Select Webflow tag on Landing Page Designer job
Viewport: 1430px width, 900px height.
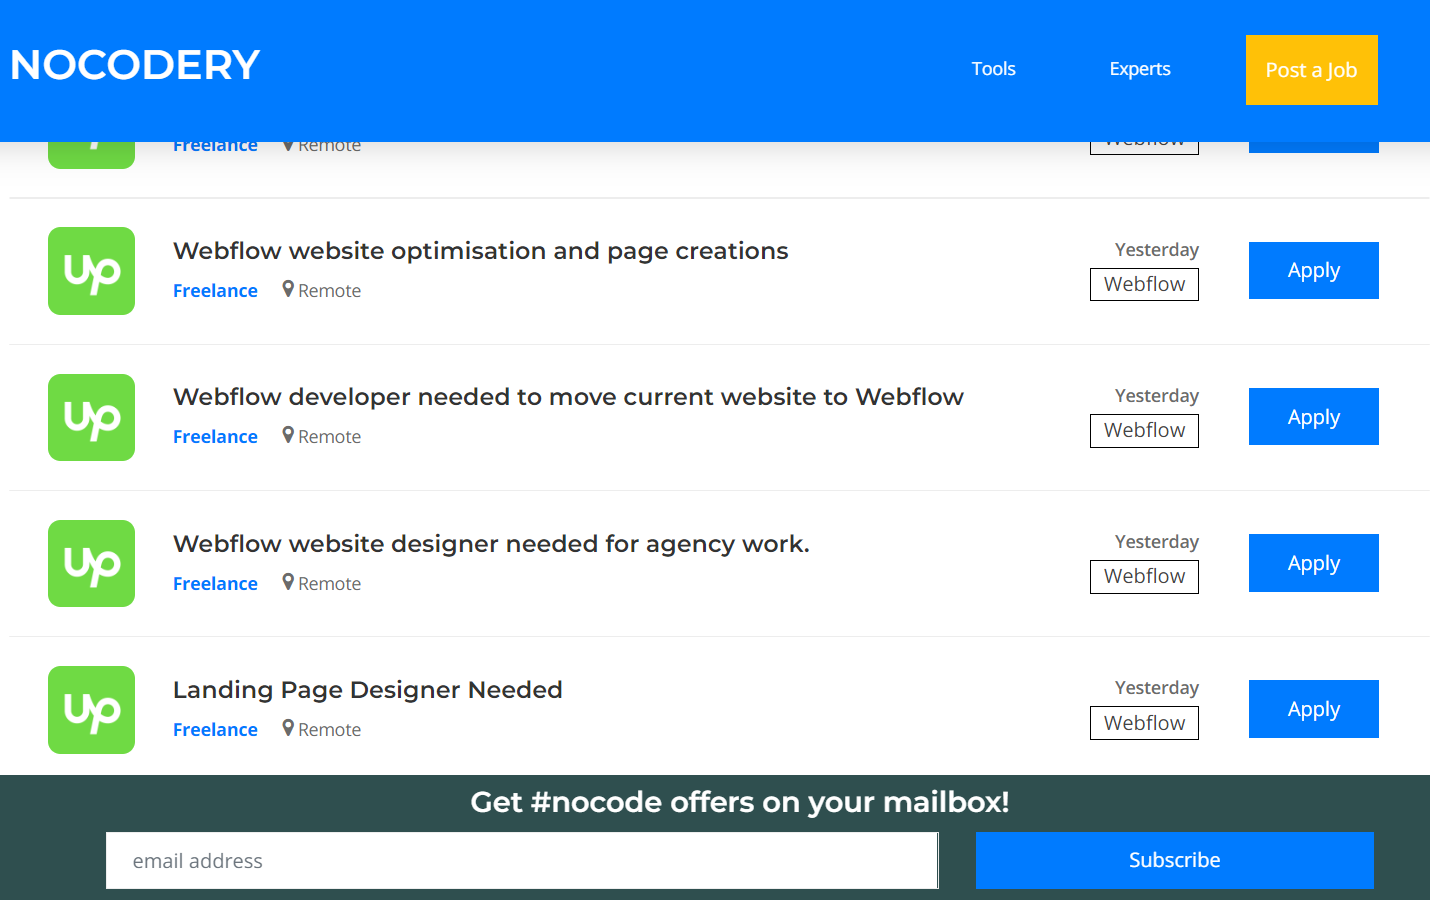click(x=1144, y=723)
